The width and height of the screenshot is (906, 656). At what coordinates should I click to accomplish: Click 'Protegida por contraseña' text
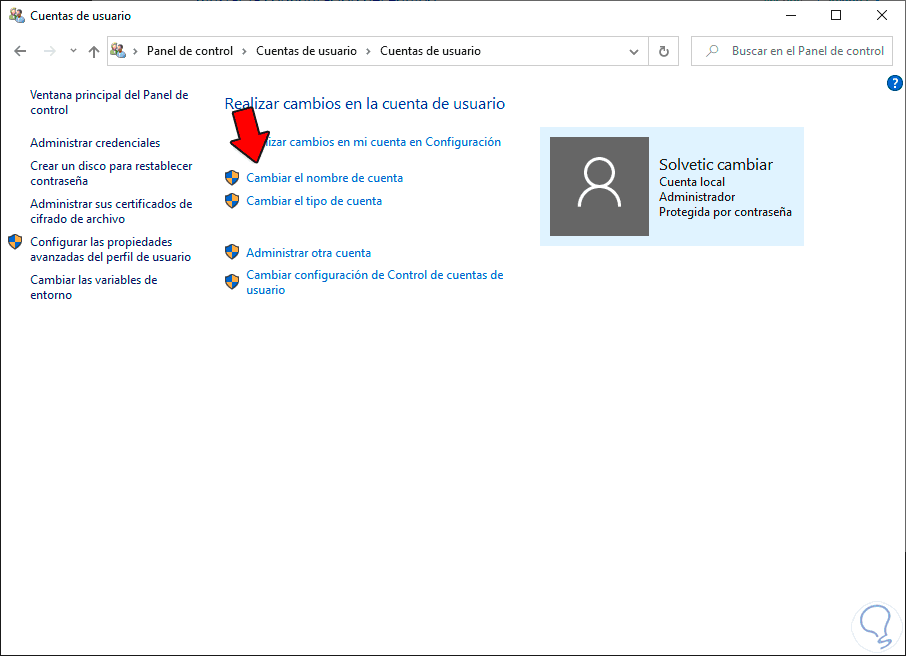coord(725,212)
